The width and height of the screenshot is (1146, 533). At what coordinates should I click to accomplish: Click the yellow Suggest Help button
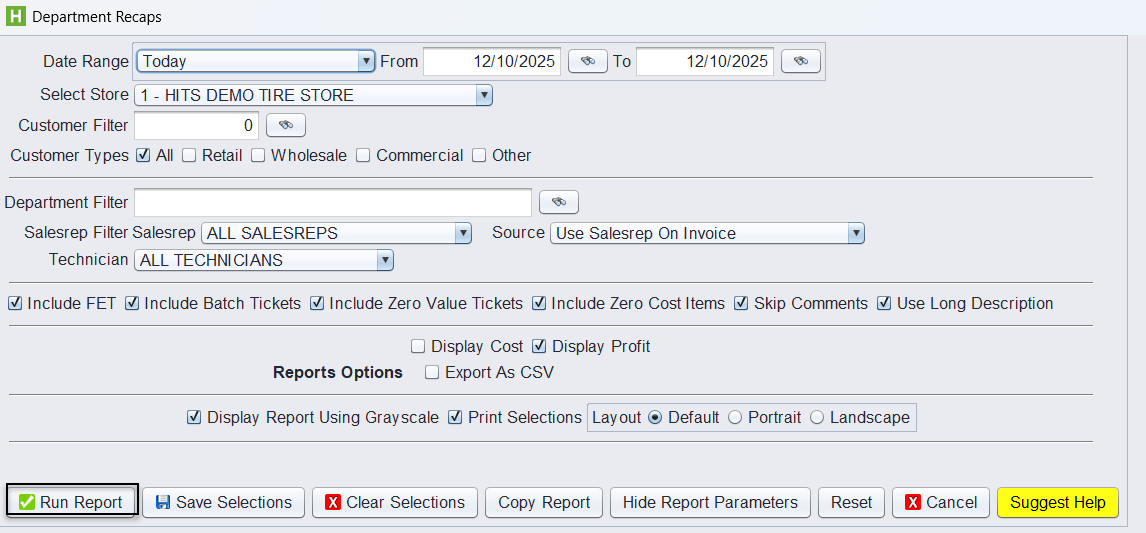1057,502
